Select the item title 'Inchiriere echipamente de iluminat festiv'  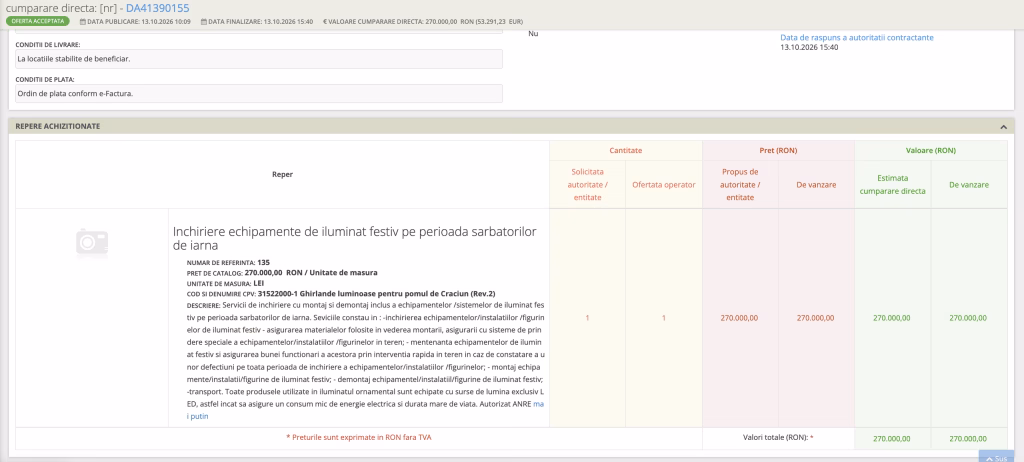tap(355, 239)
